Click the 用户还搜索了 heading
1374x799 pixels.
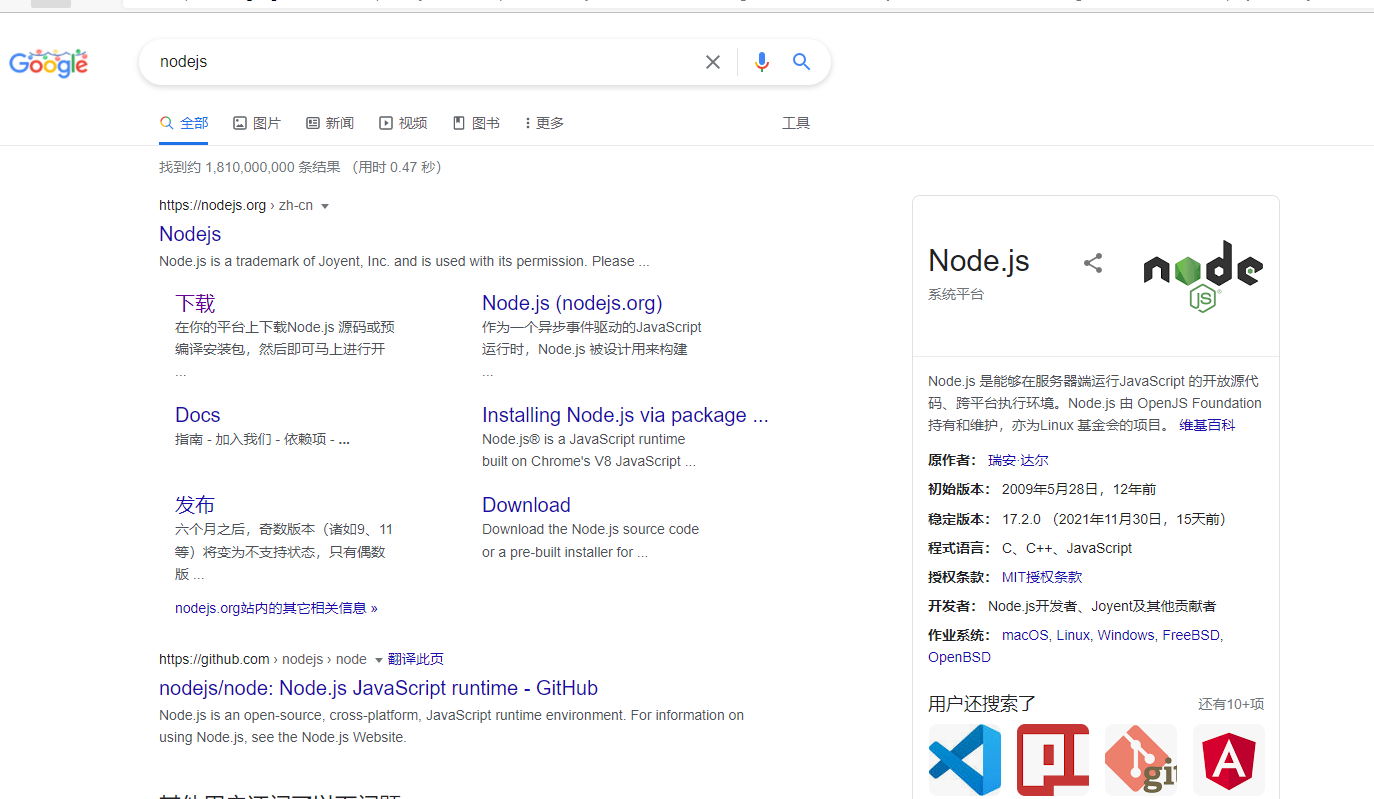[982, 704]
